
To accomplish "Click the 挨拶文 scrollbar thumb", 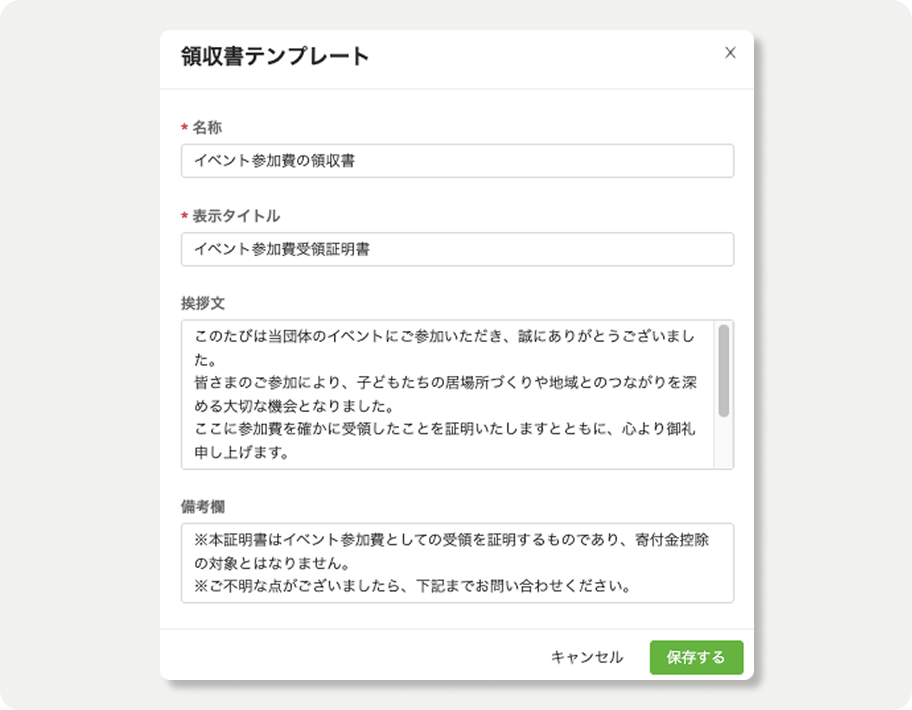I will [x=724, y=370].
